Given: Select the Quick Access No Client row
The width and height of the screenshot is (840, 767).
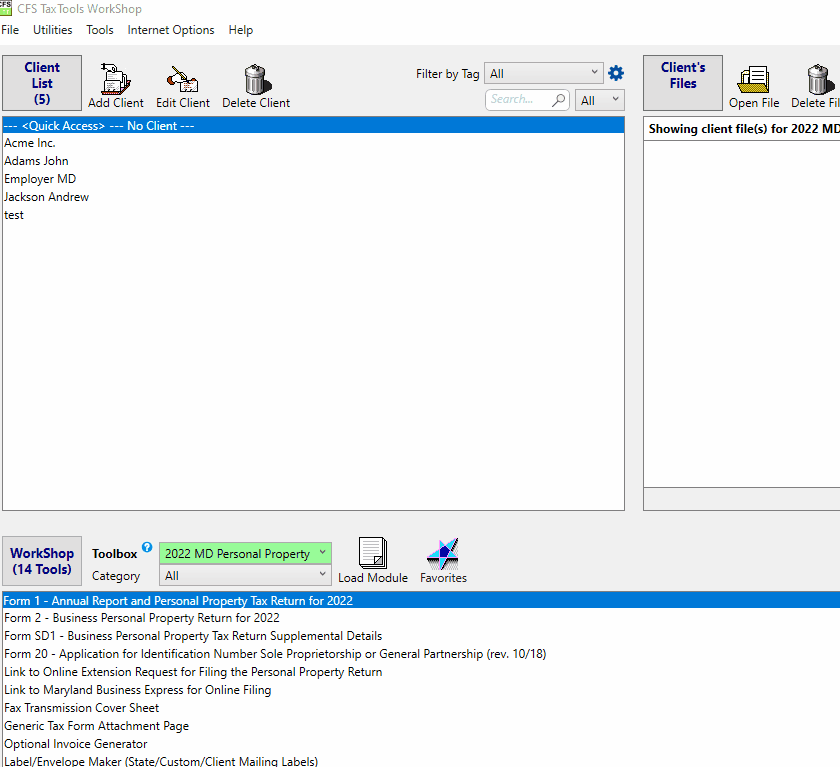Looking at the screenshot, I should (x=313, y=125).
